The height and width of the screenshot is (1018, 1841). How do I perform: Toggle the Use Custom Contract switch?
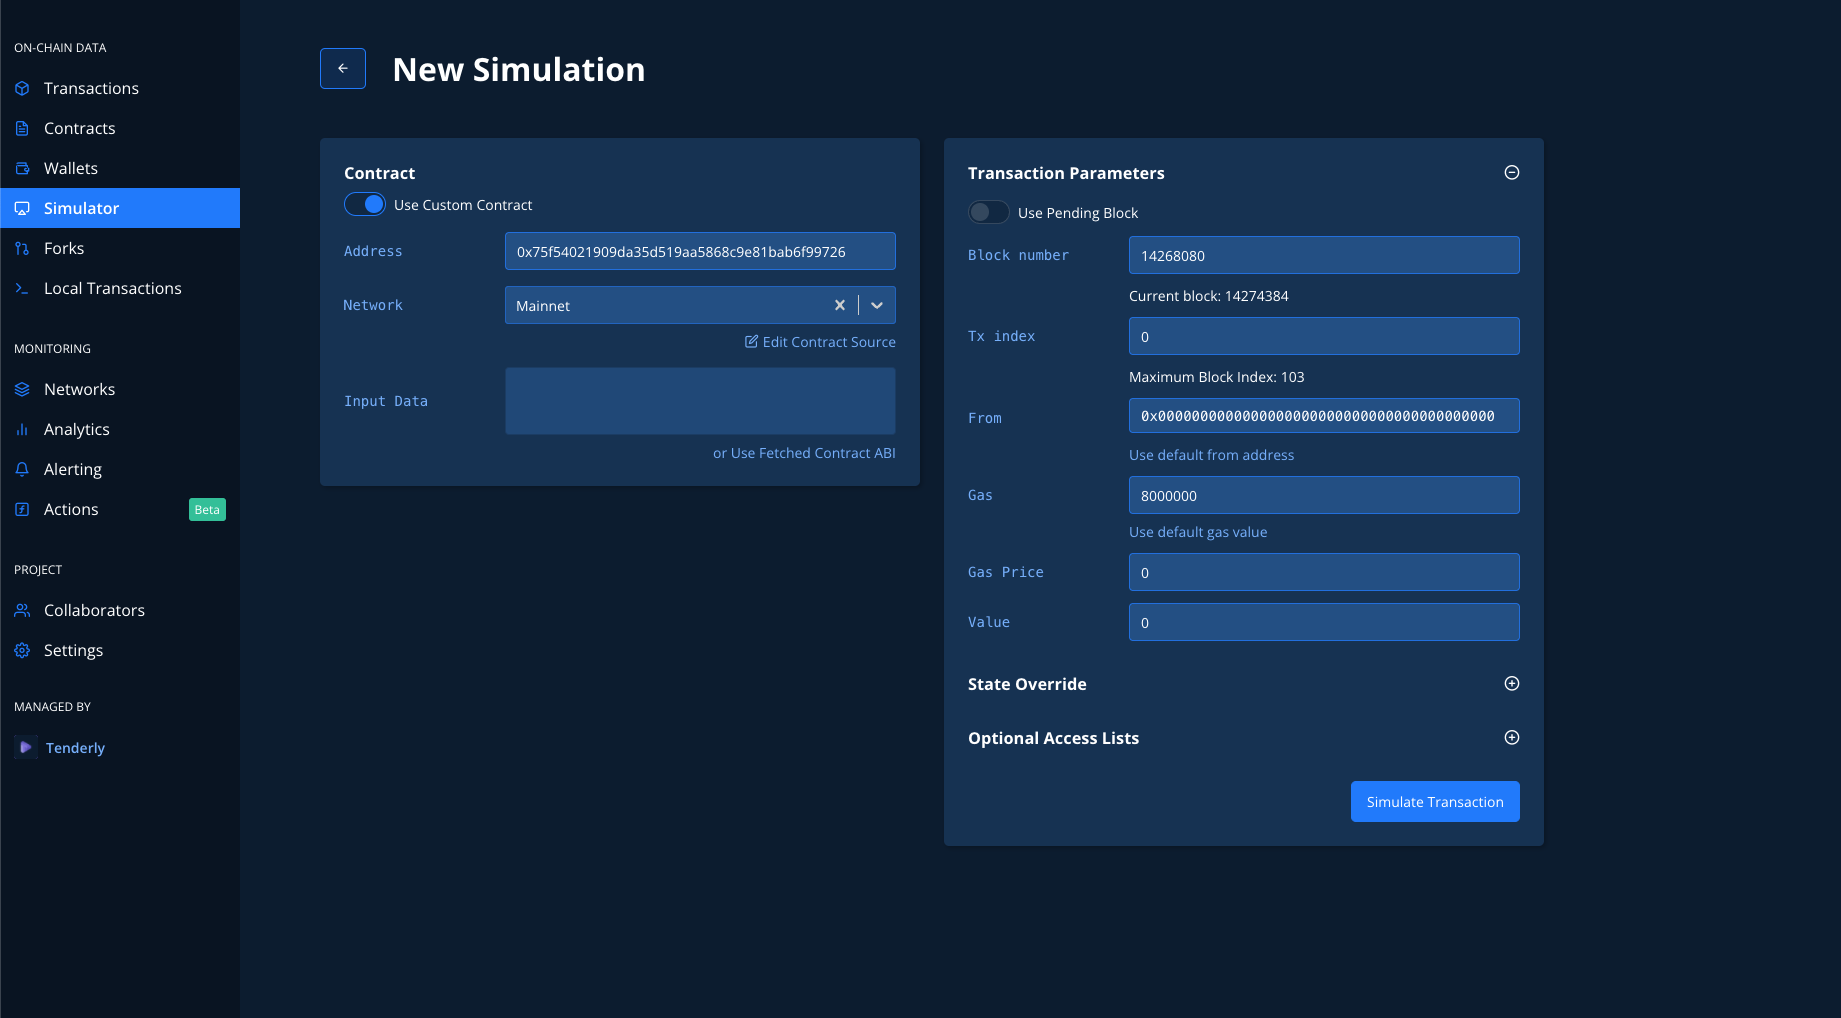coord(365,205)
